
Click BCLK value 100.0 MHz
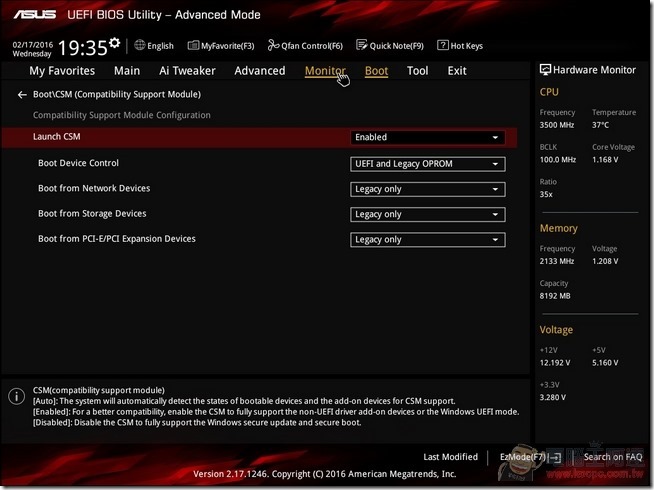click(x=558, y=160)
